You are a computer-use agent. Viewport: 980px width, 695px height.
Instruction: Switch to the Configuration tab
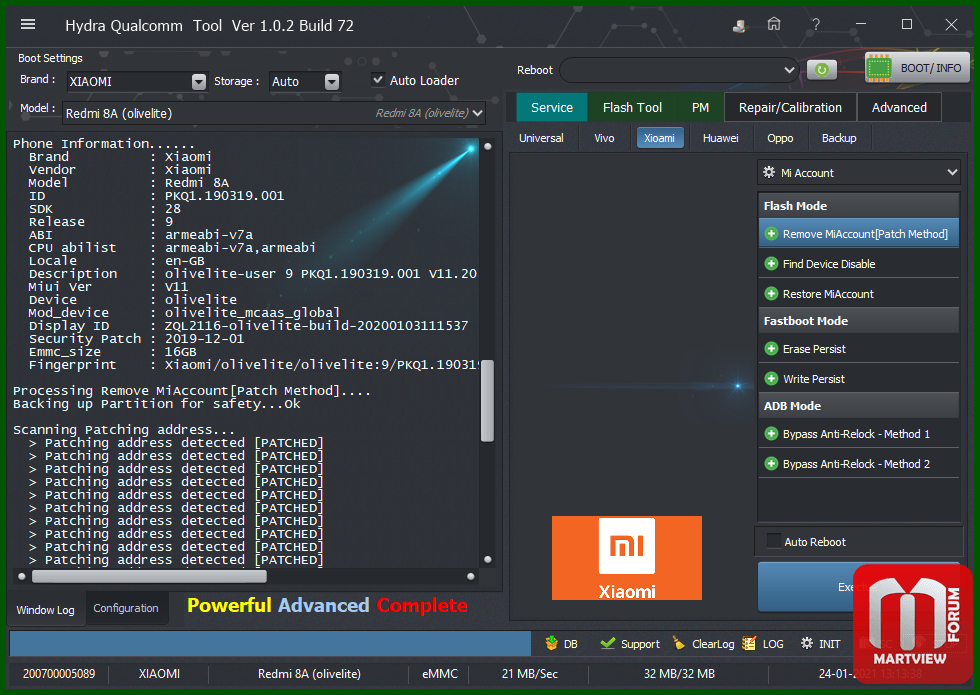(126, 608)
